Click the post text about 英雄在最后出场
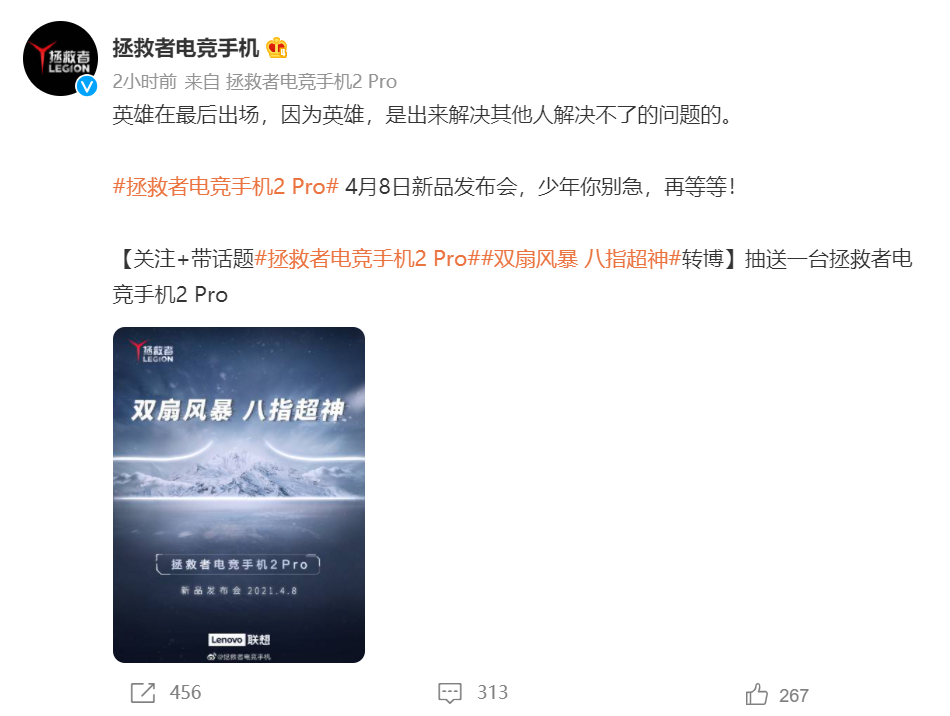Viewport: 950px width, 716px height. coord(423,114)
